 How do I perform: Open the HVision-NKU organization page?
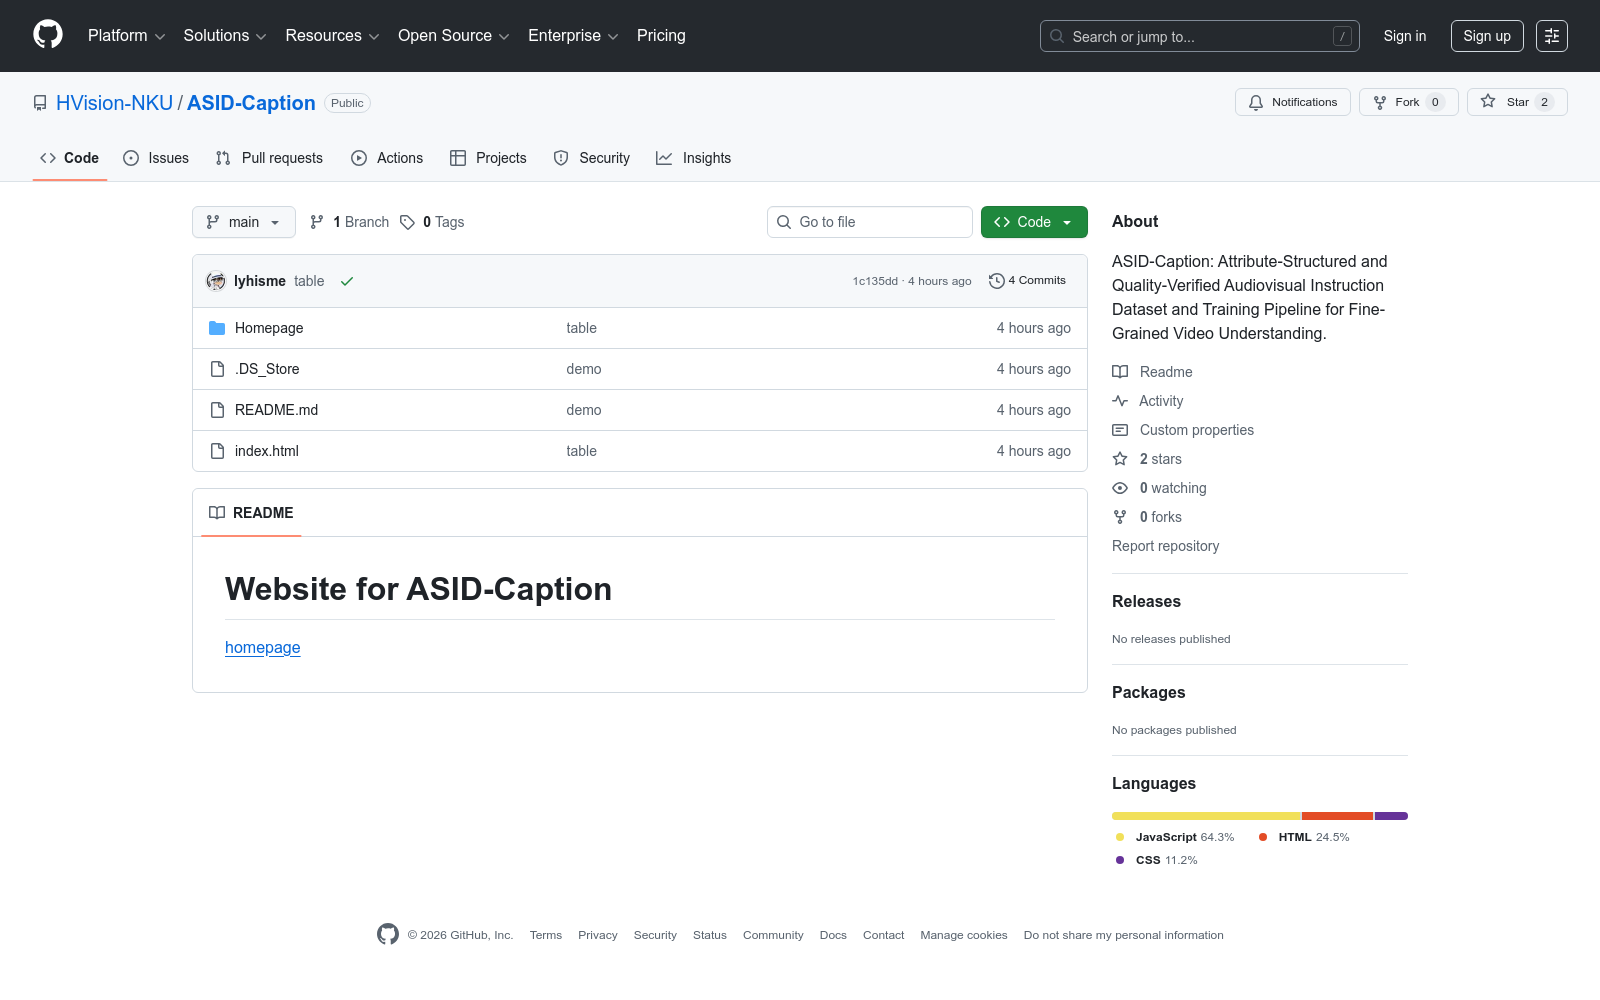point(114,103)
